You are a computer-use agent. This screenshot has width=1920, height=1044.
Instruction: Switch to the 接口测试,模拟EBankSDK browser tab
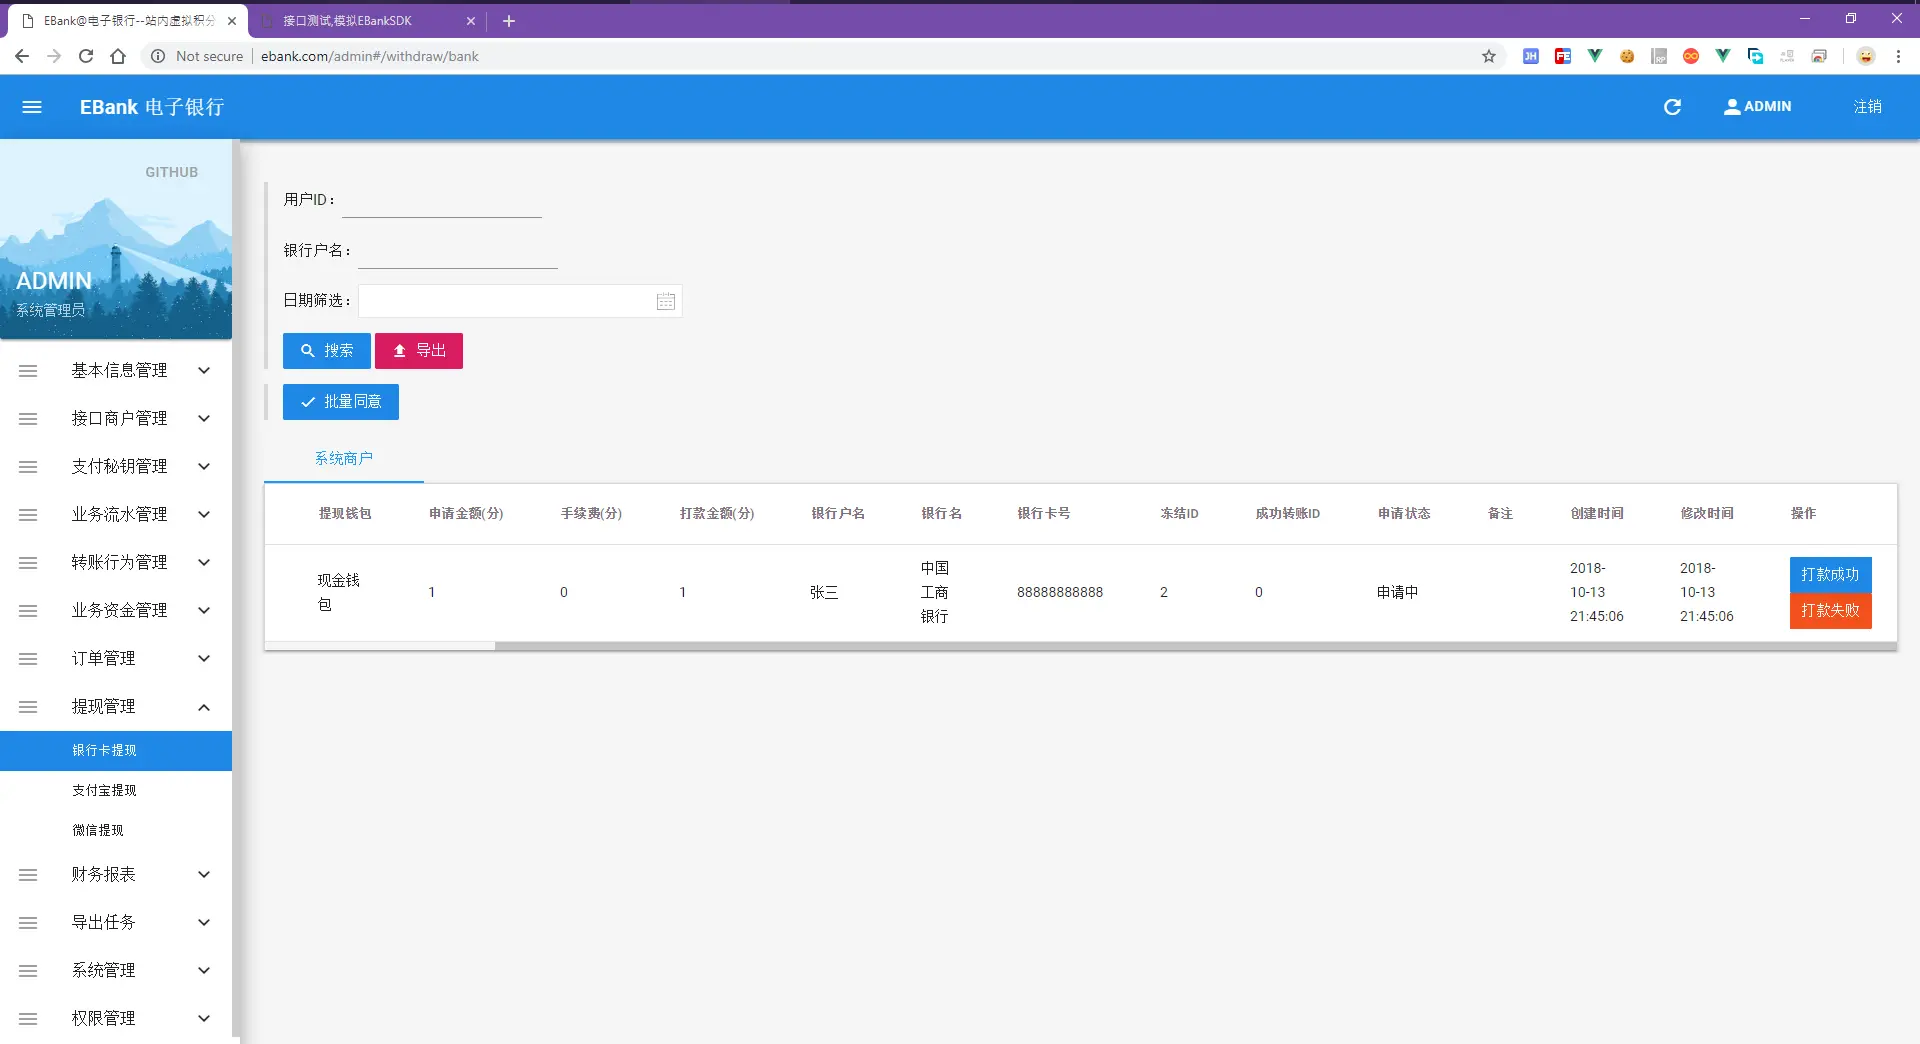pyautogui.click(x=366, y=21)
